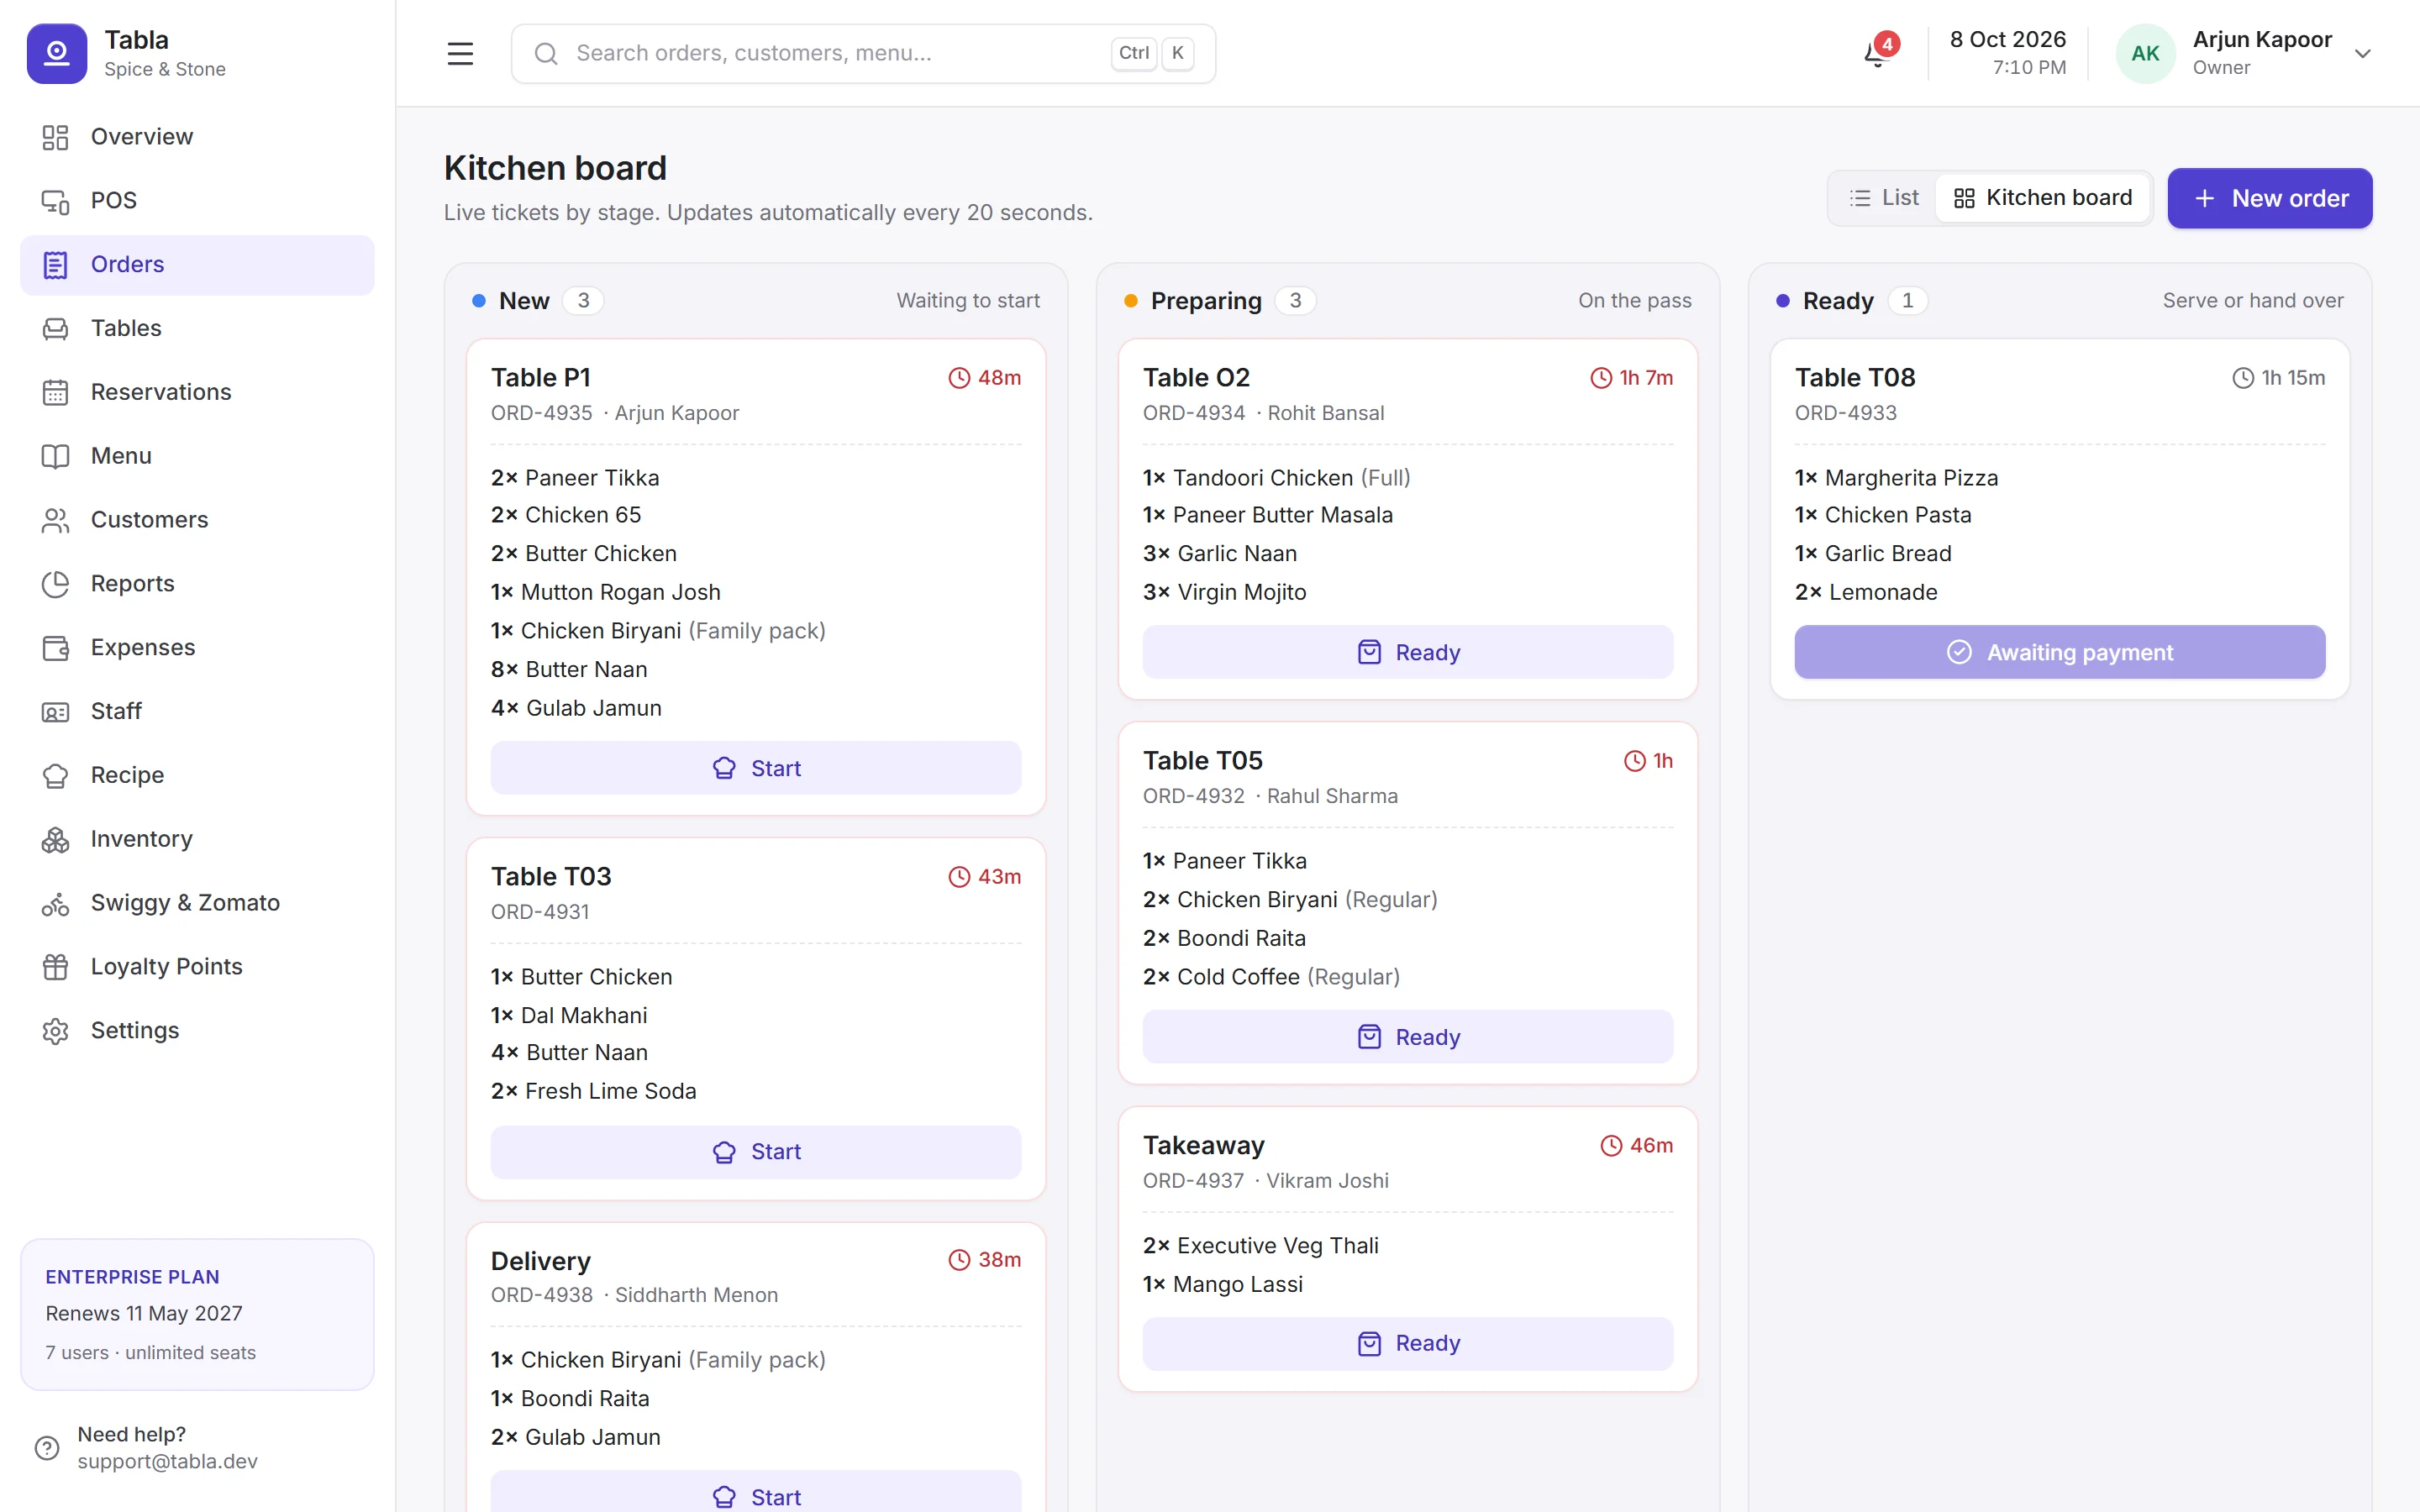
Task: Open the notifications bell
Action: (1876, 53)
